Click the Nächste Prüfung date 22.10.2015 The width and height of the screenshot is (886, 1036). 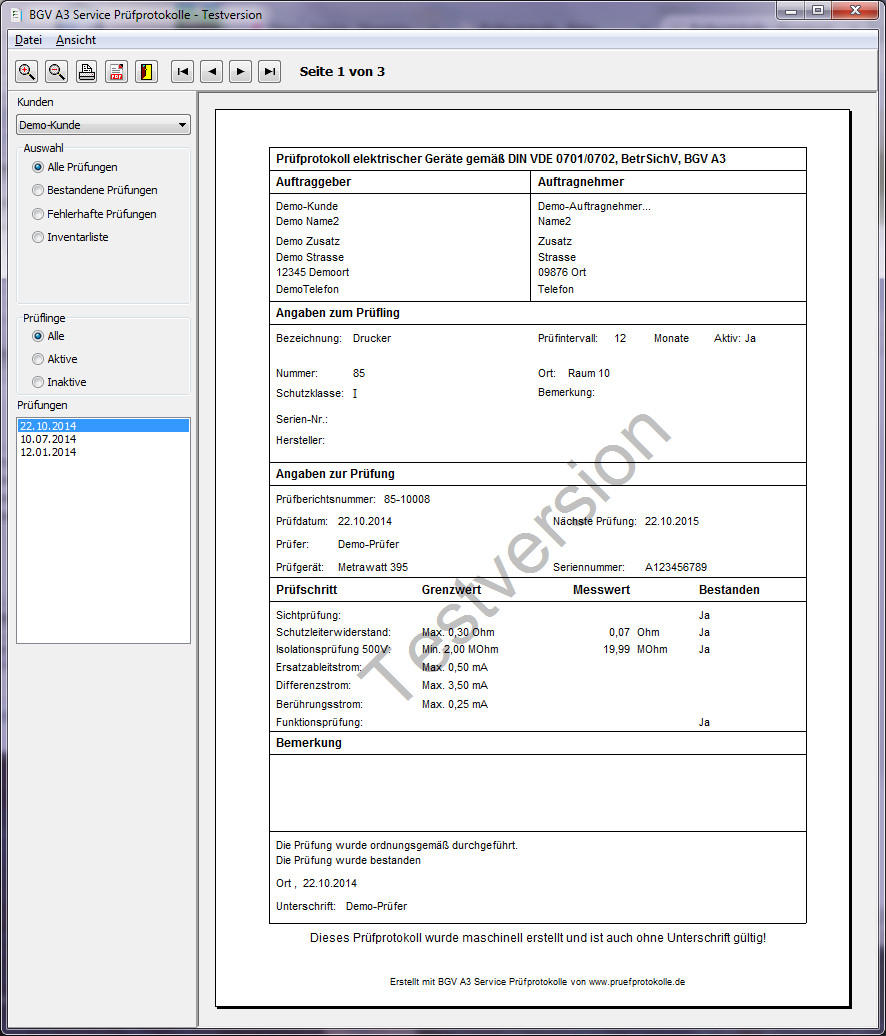tap(672, 521)
